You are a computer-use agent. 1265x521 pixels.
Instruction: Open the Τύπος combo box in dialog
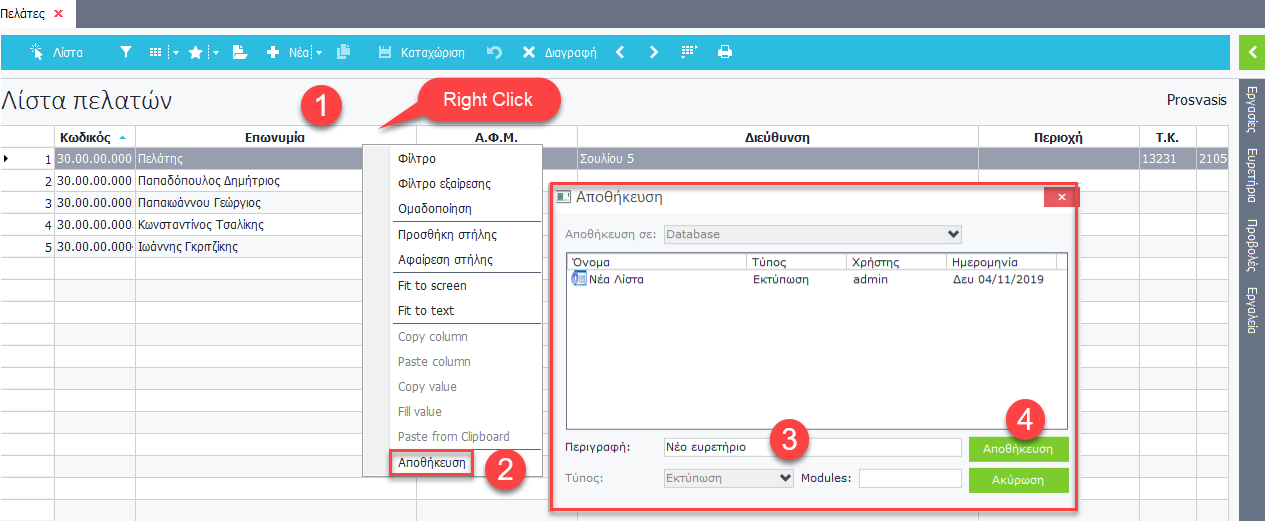(729, 478)
